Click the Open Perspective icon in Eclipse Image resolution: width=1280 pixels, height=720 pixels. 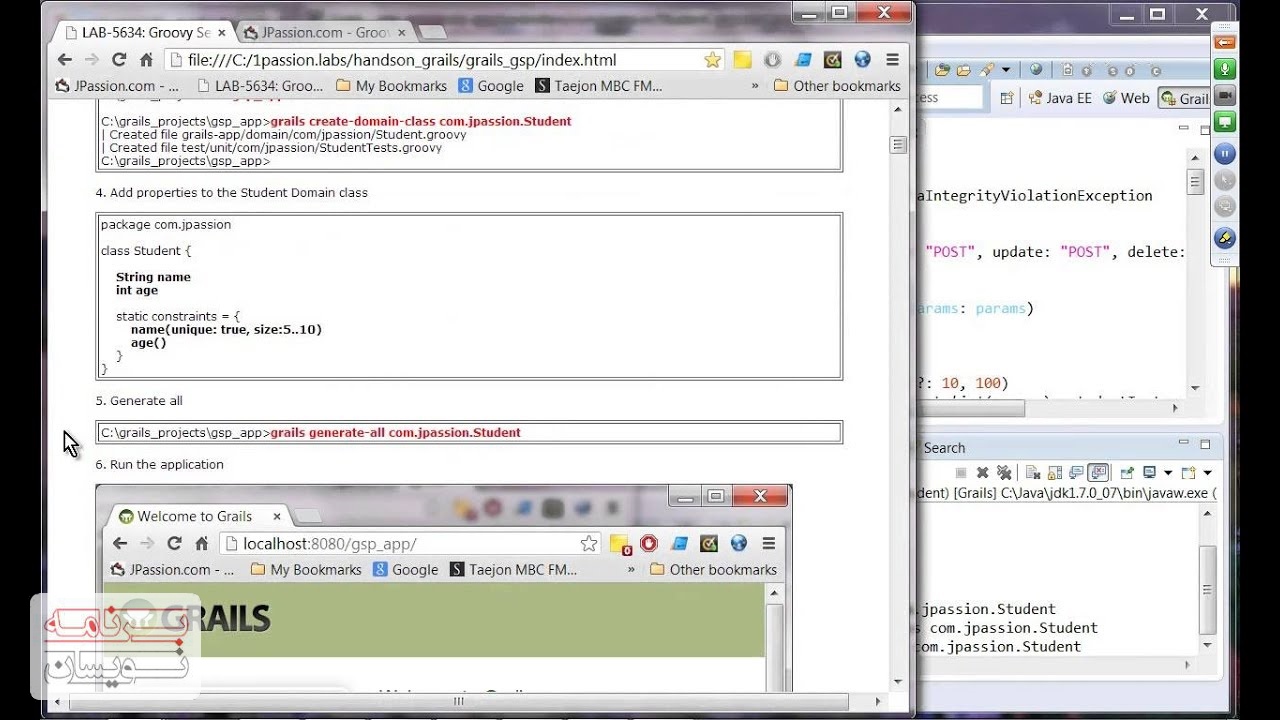point(1006,98)
